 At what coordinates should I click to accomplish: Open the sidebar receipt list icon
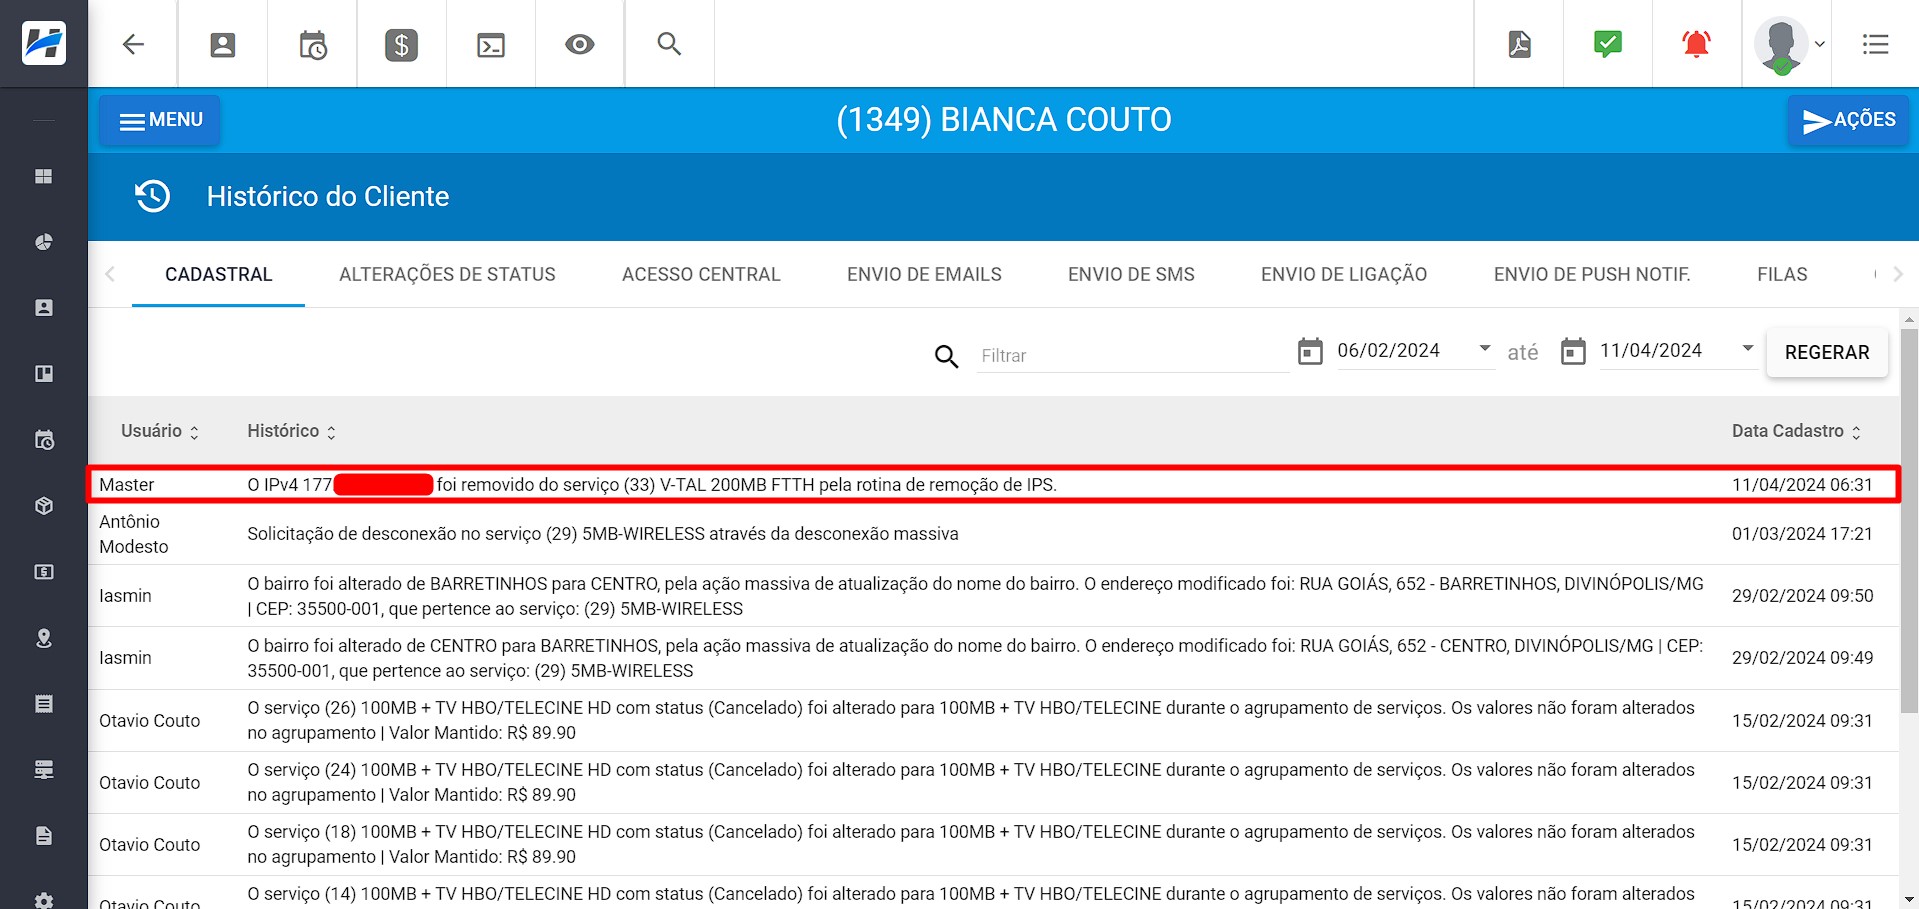[44, 704]
